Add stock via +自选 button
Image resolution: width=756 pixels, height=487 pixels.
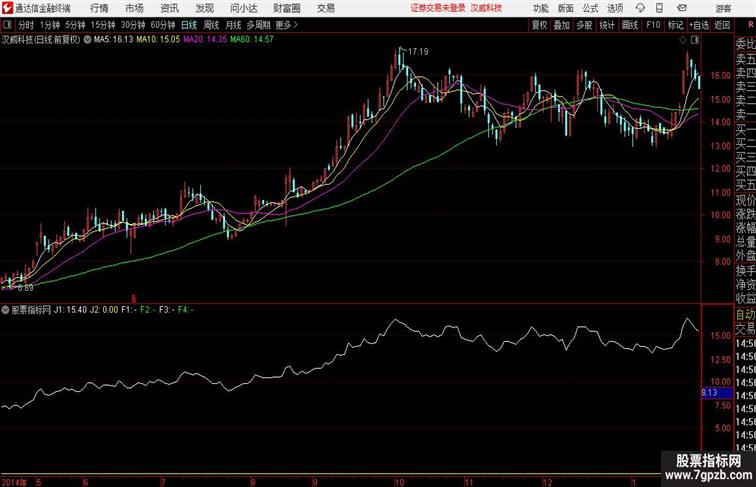click(699, 25)
